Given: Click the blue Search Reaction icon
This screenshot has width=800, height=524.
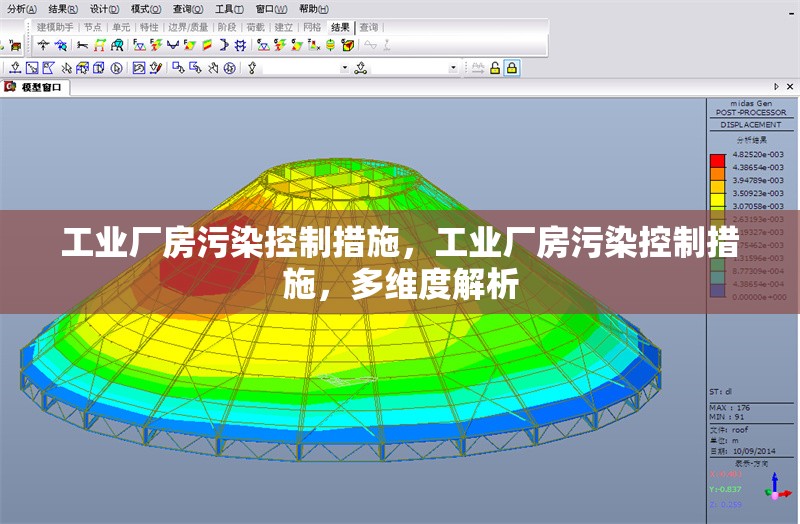Looking at the screenshot, I should point(61,45).
